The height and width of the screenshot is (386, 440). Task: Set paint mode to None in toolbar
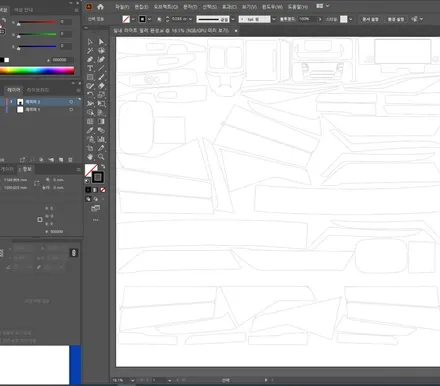click(x=103, y=190)
